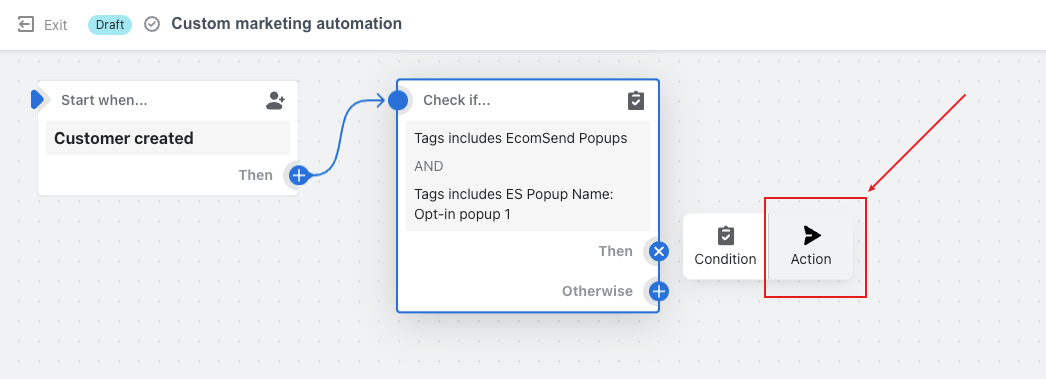The image size is (1046, 379).
Task: Choose Action from the step picker
Action: click(811, 246)
